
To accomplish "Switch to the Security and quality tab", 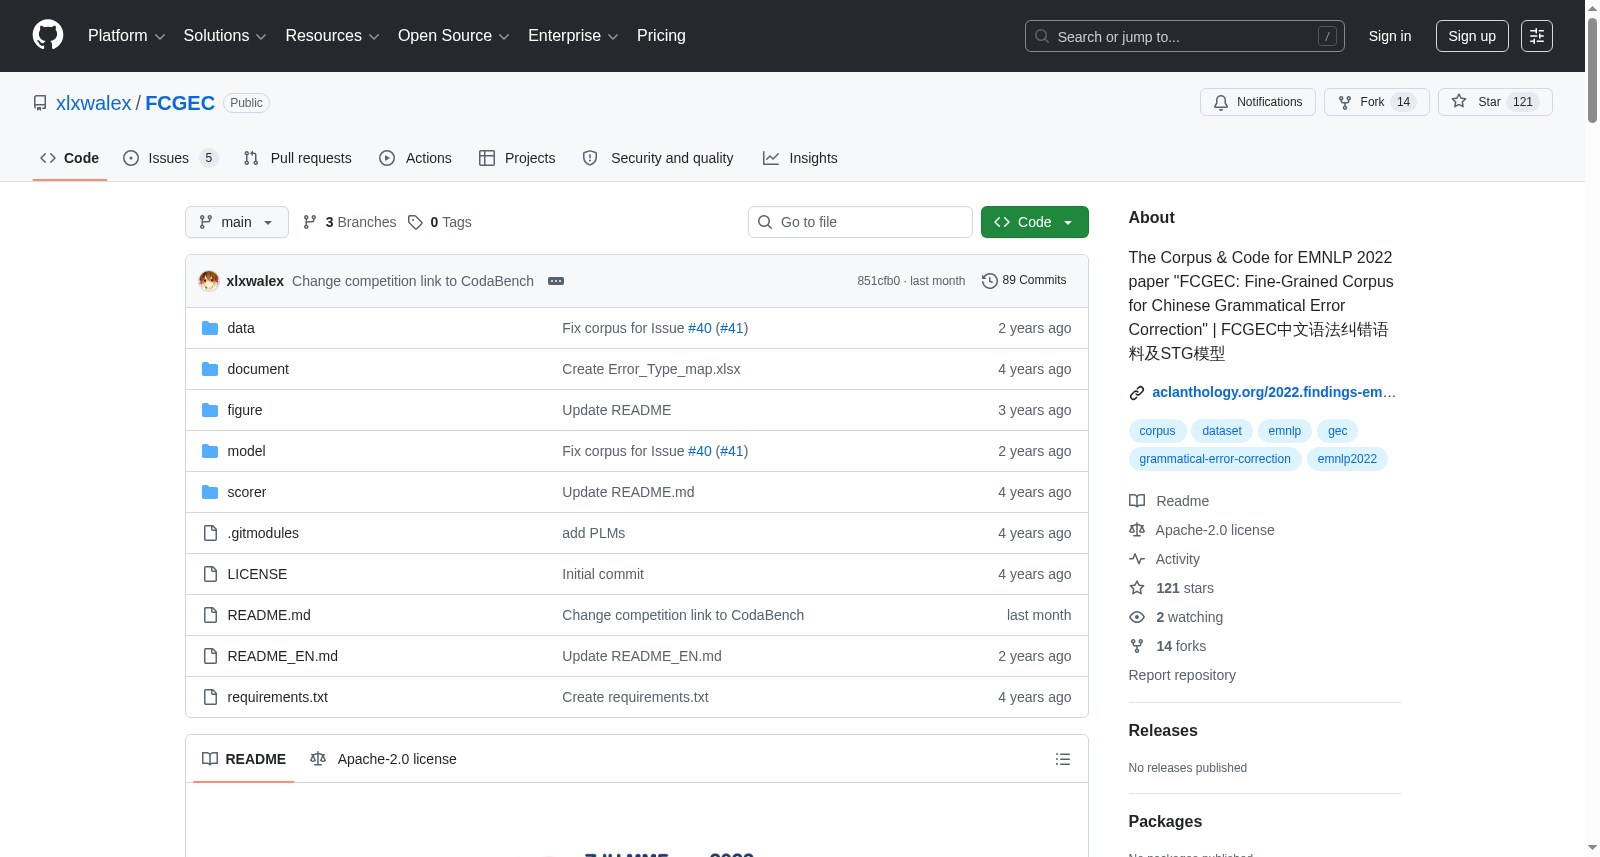I will point(658,158).
